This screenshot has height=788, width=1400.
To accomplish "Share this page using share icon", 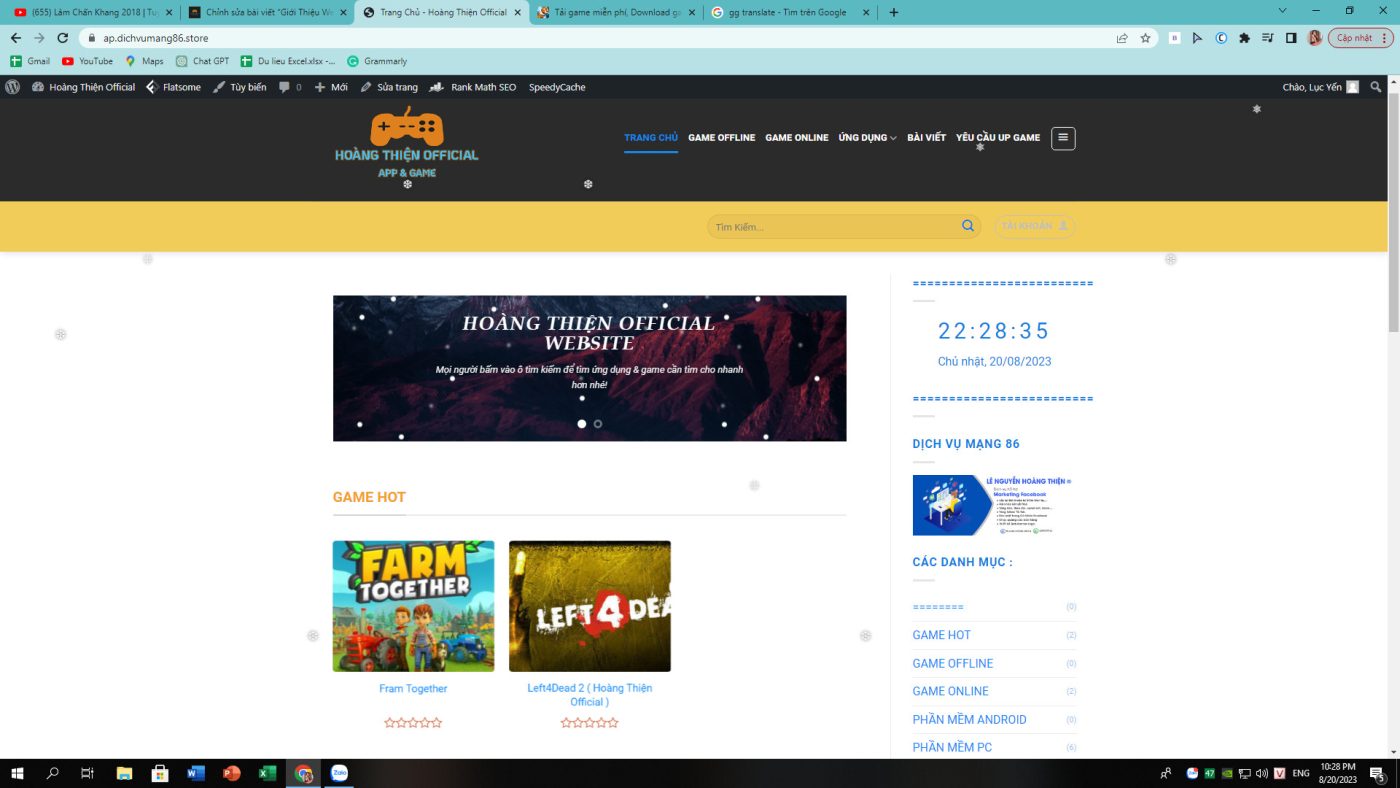I will tap(1122, 38).
